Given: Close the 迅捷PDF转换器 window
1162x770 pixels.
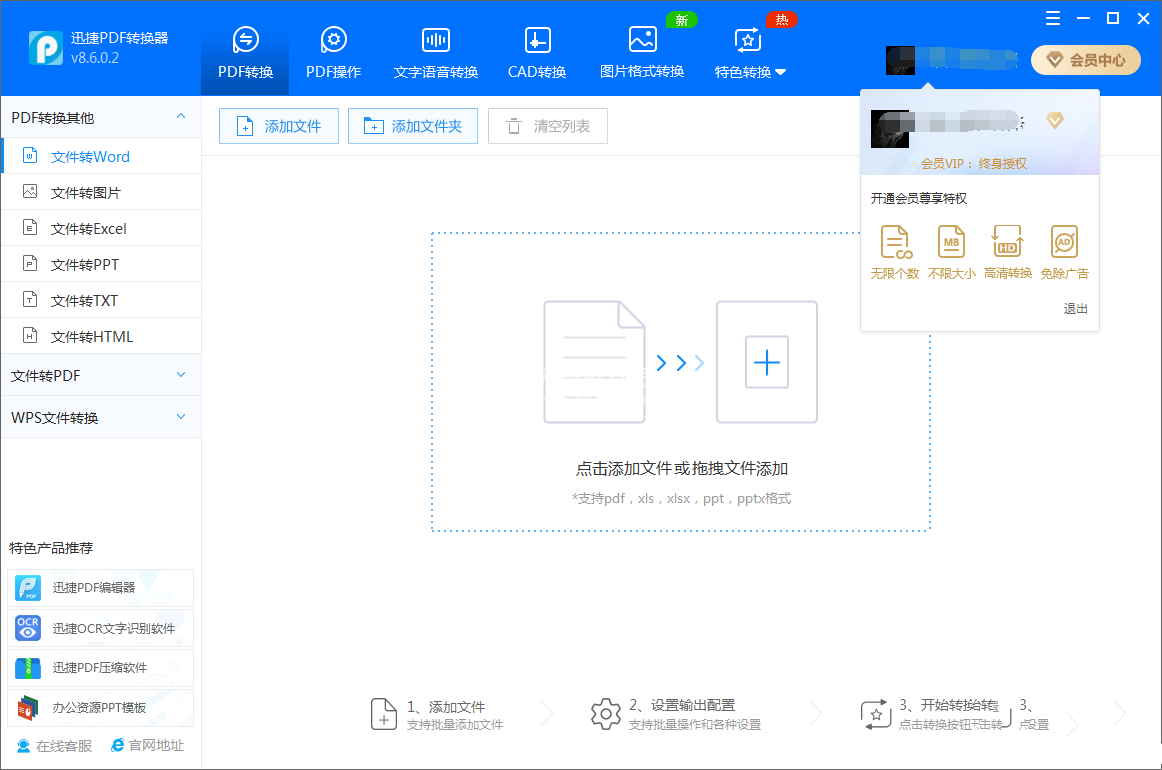Looking at the screenshot, I should [x=1143, y=19].
